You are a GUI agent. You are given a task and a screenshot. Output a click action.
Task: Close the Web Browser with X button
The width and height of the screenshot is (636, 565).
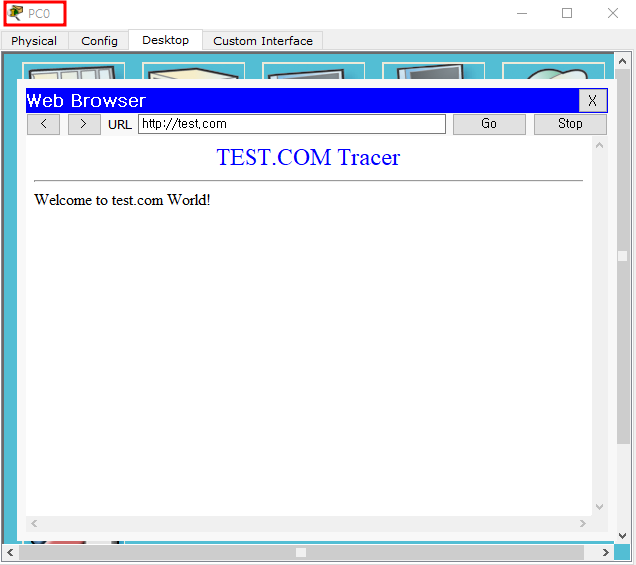click(592, 101)
